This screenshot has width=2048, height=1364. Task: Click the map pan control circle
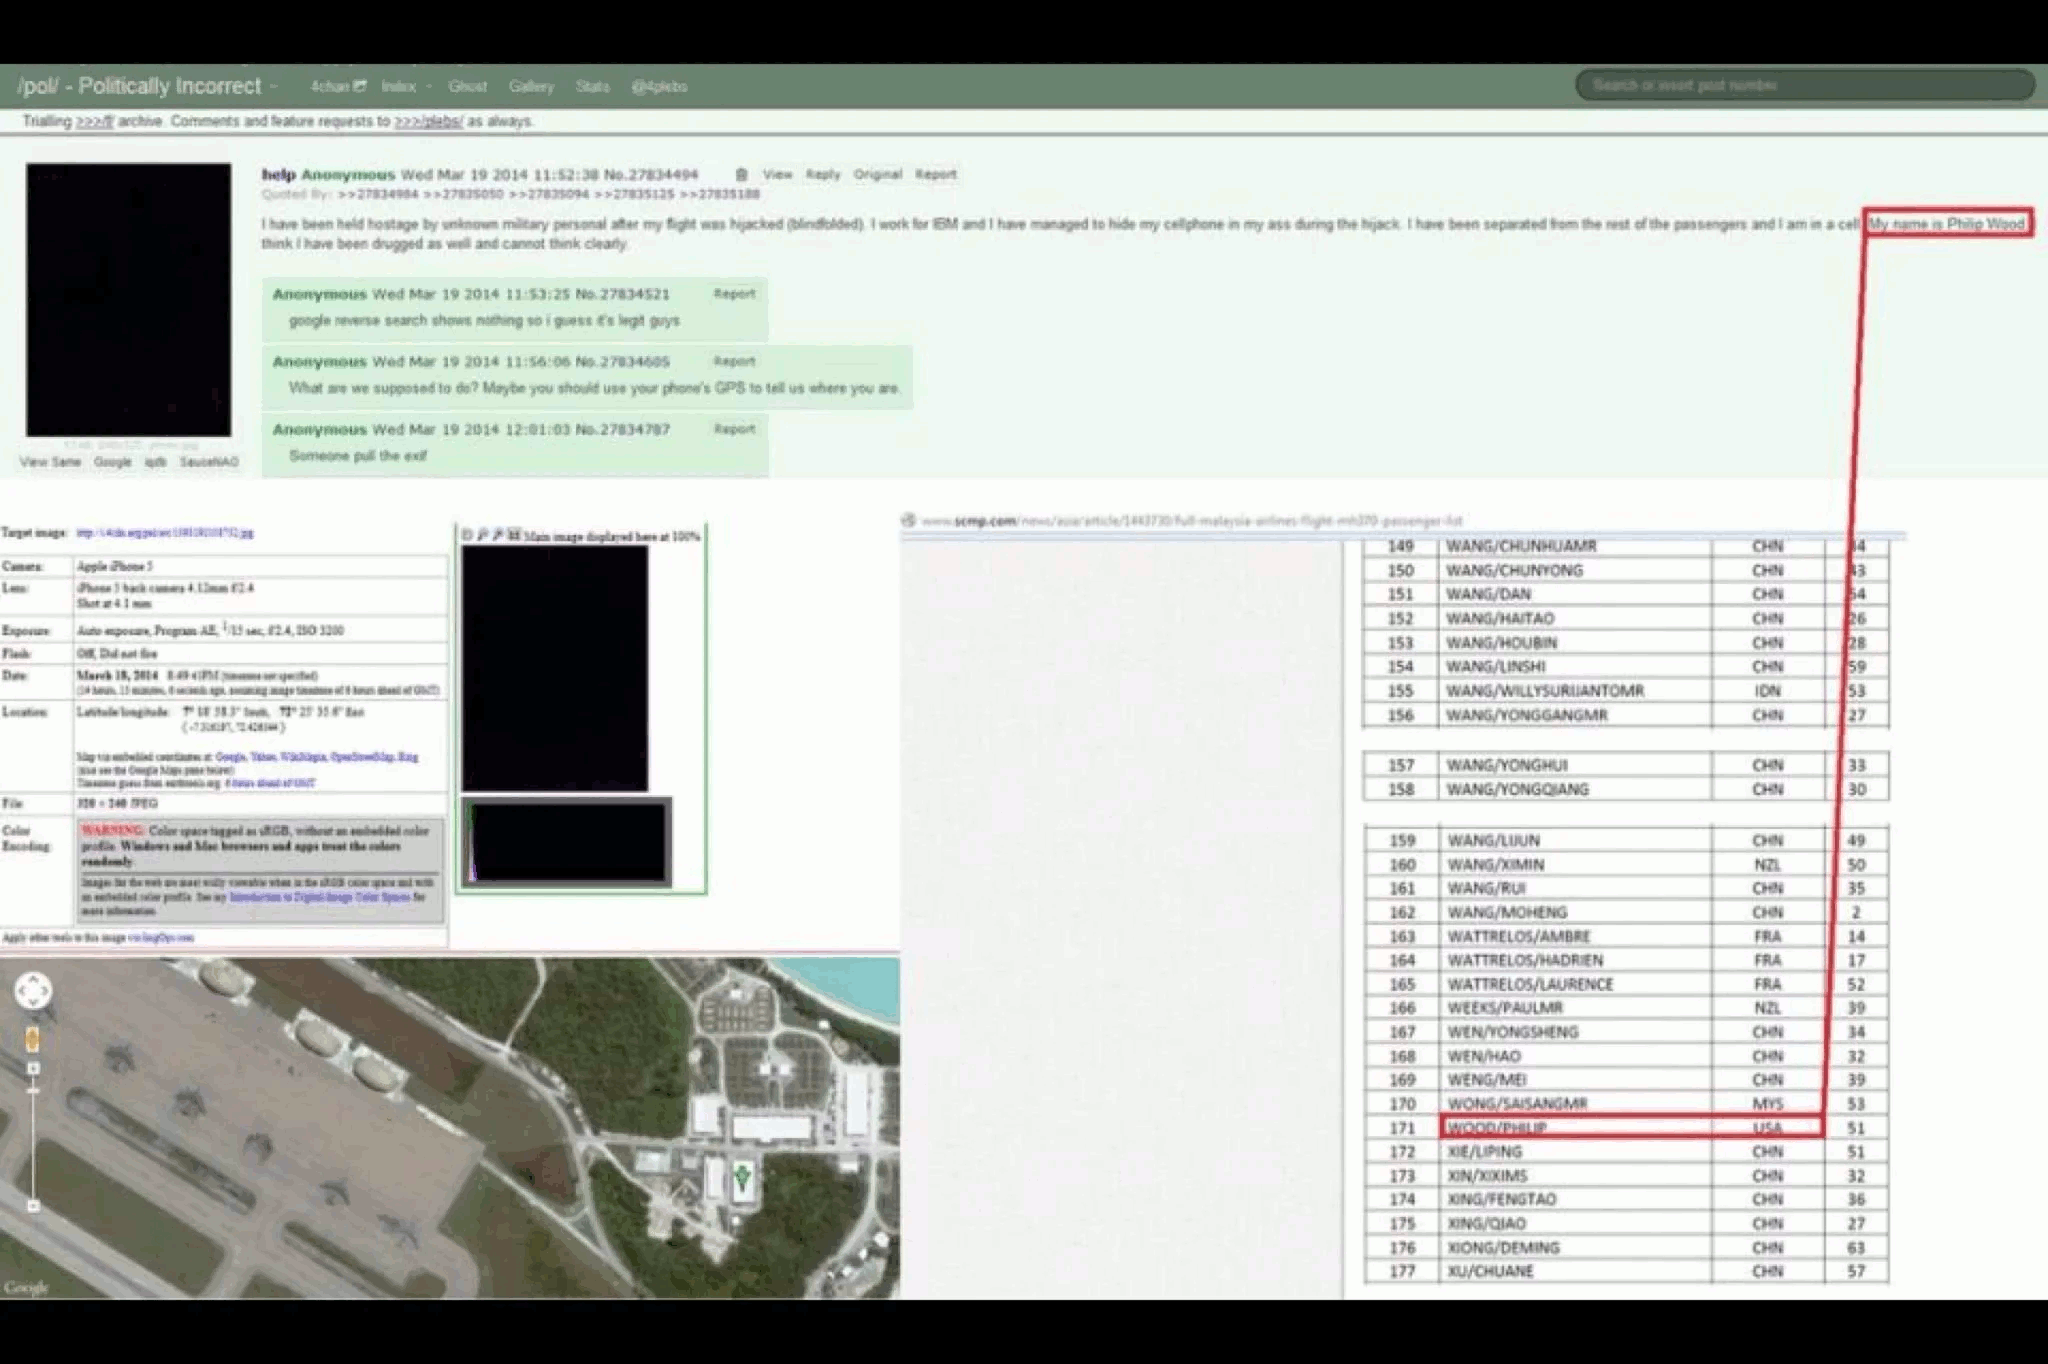(x=33, y=991)
